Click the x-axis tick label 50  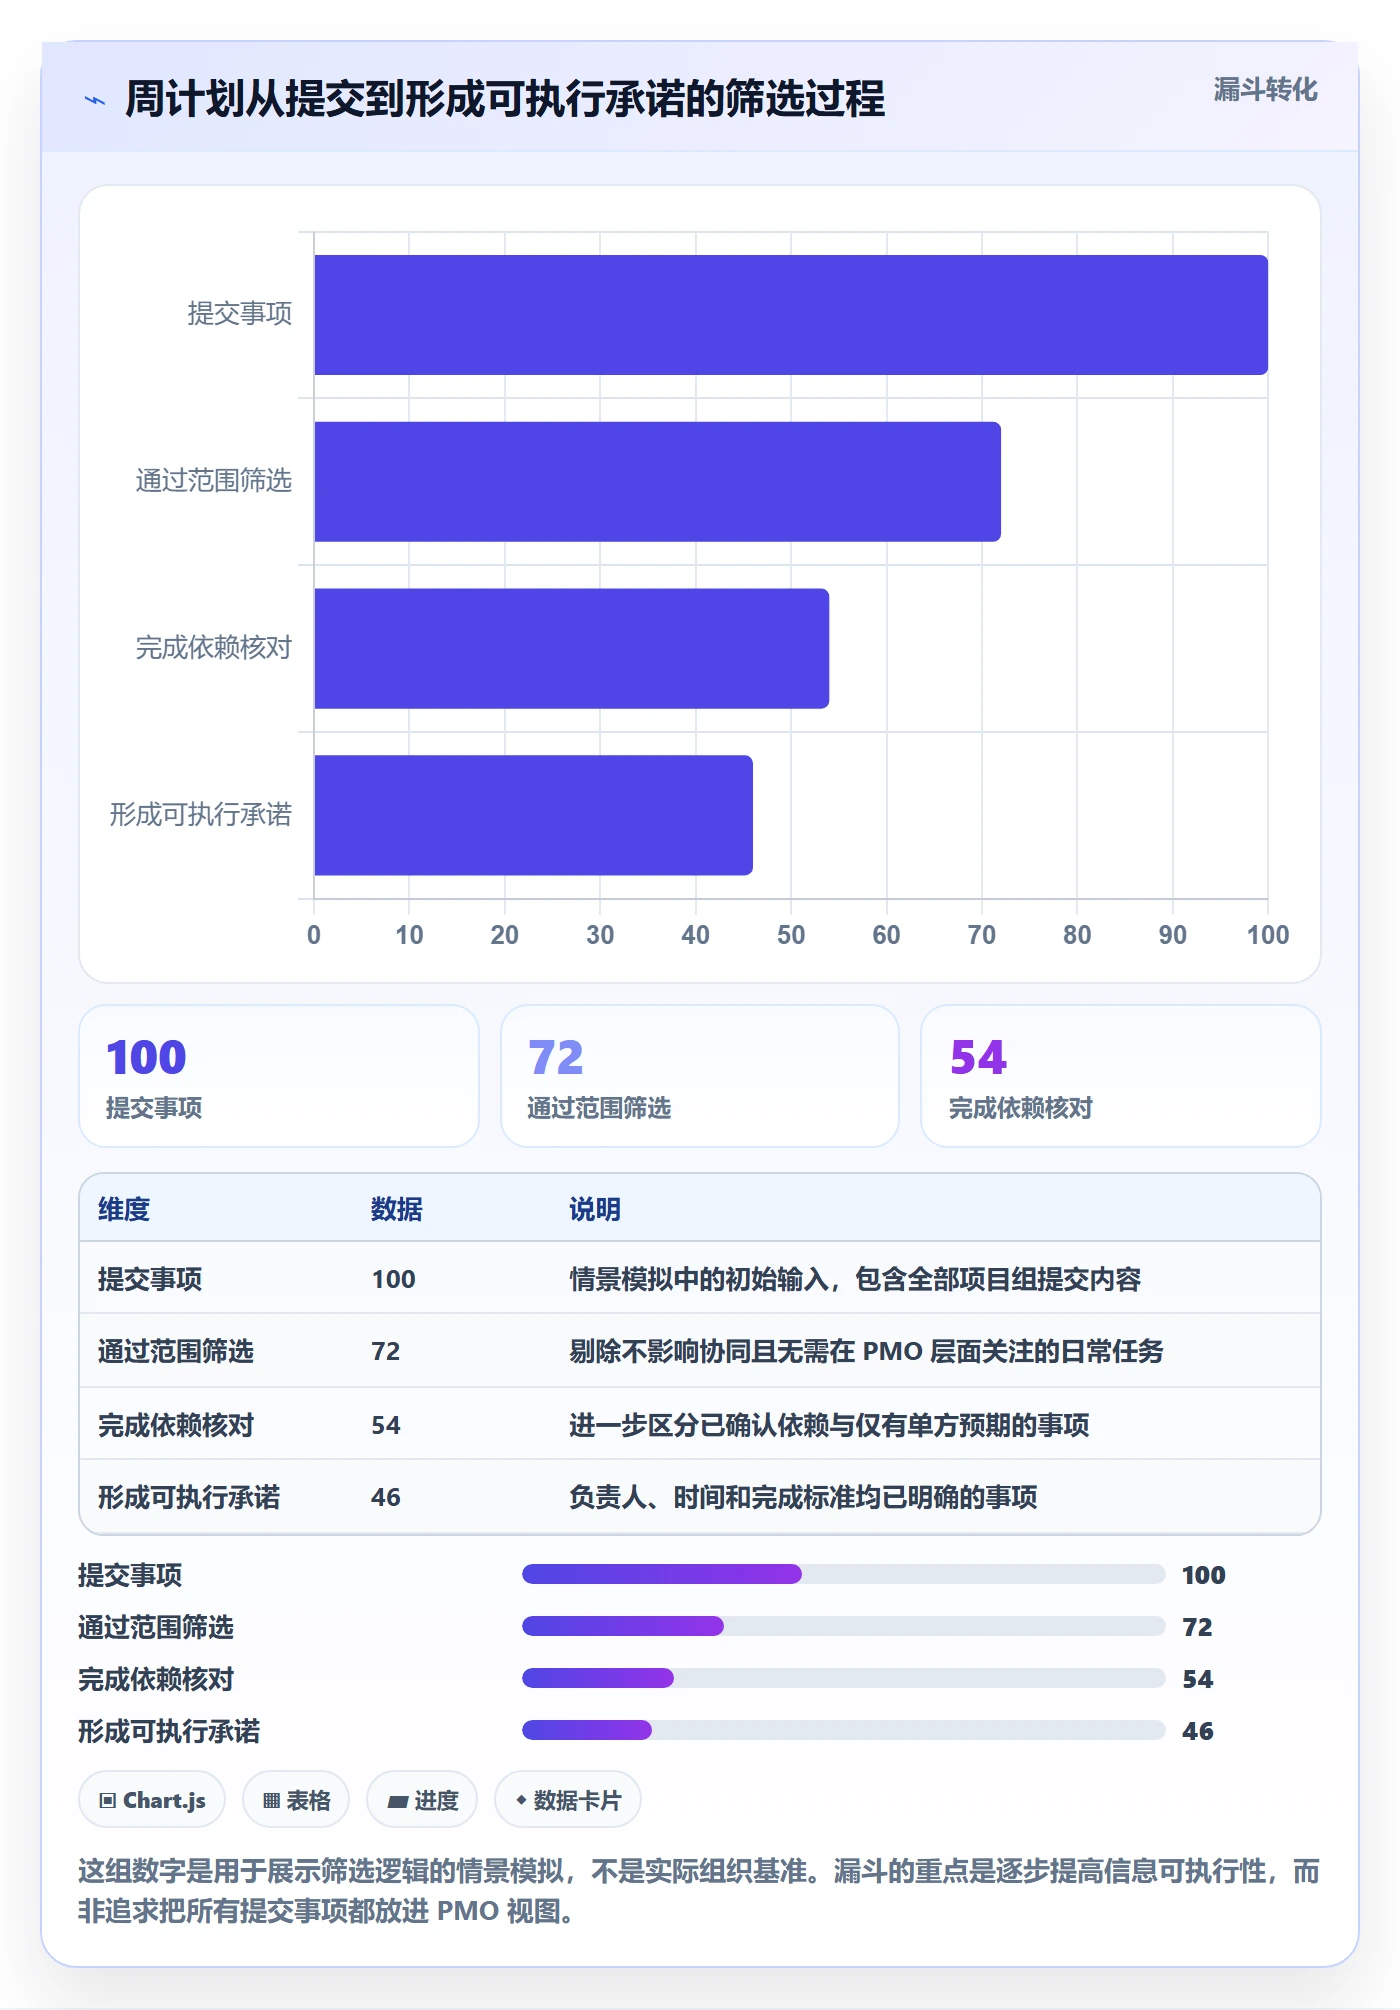[x=791, y=935]
